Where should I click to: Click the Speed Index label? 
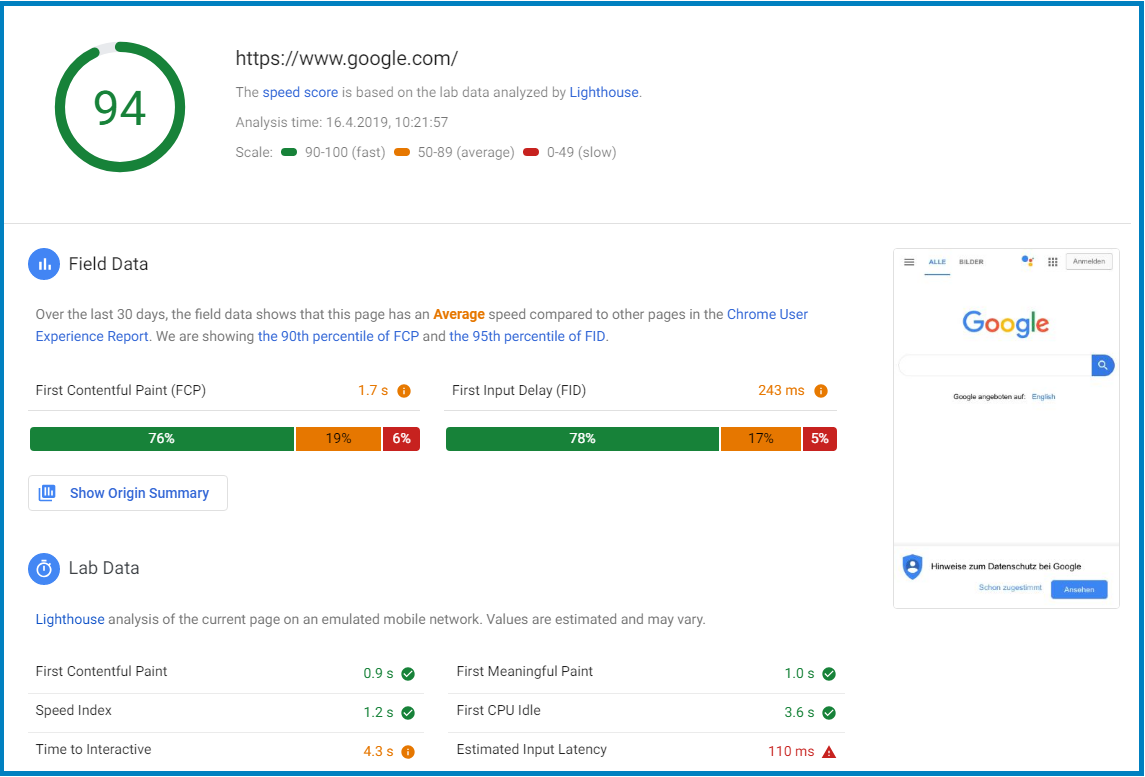coord(74,711)
